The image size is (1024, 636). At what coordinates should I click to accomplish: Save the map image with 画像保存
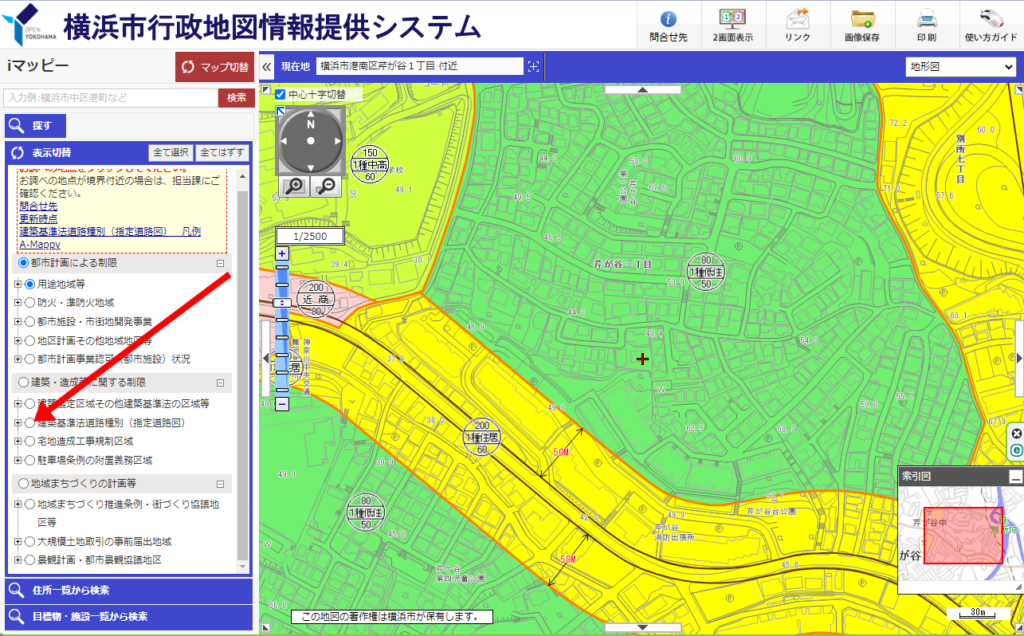[x=861, y=25]
